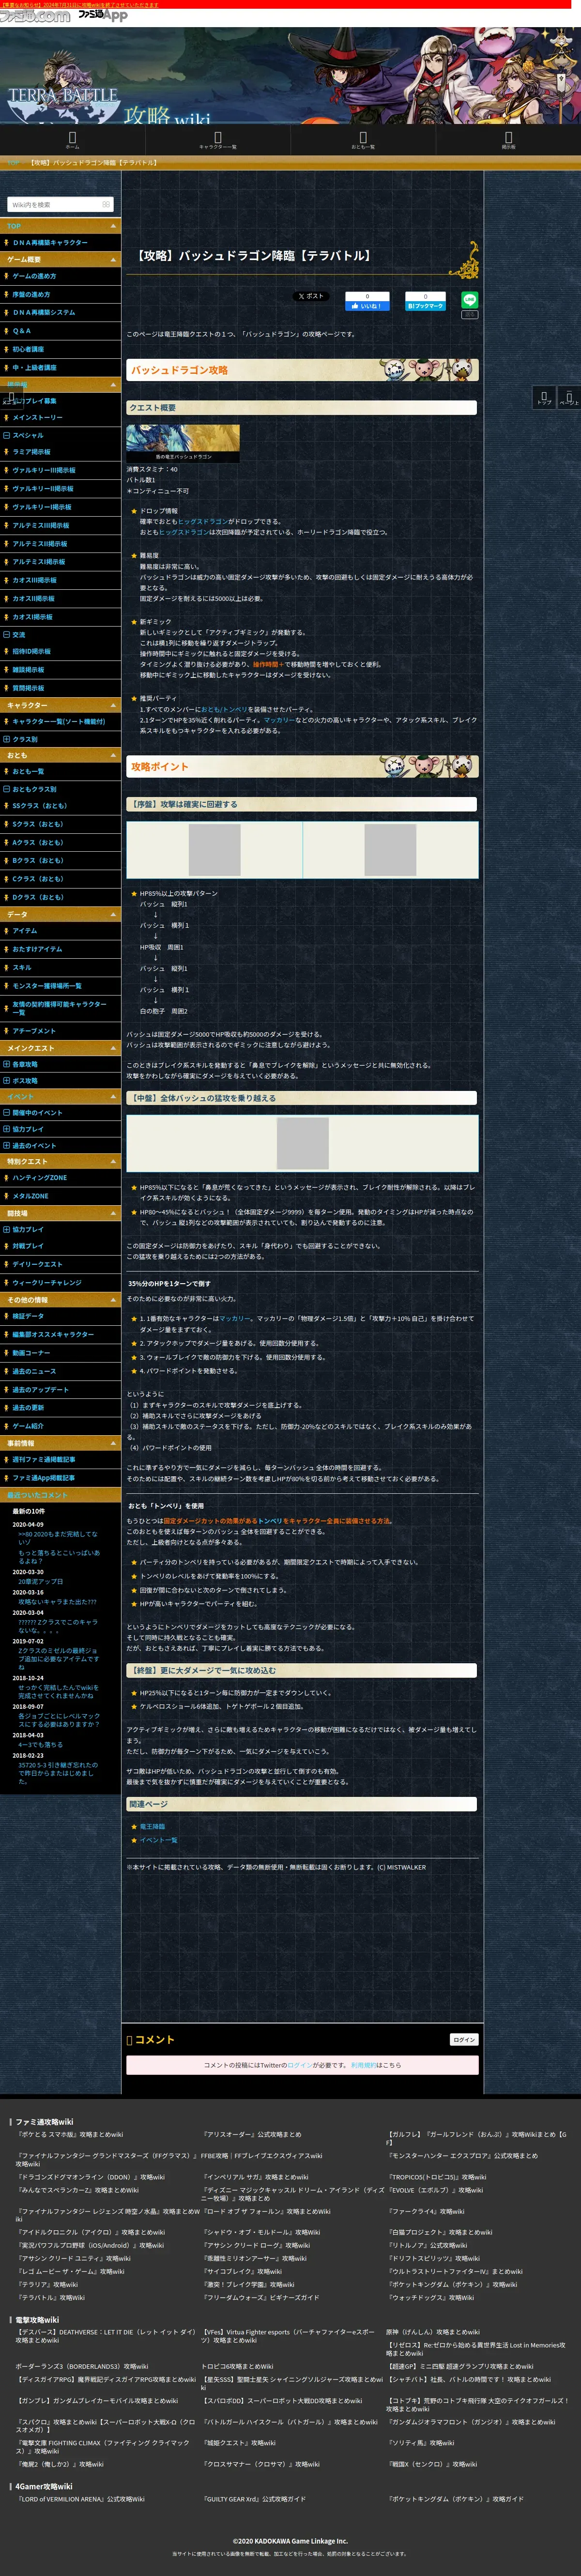Open ハンティングZONE sidebar link
Viewport: 581px width, 2576px height.
click(40, 1178)
